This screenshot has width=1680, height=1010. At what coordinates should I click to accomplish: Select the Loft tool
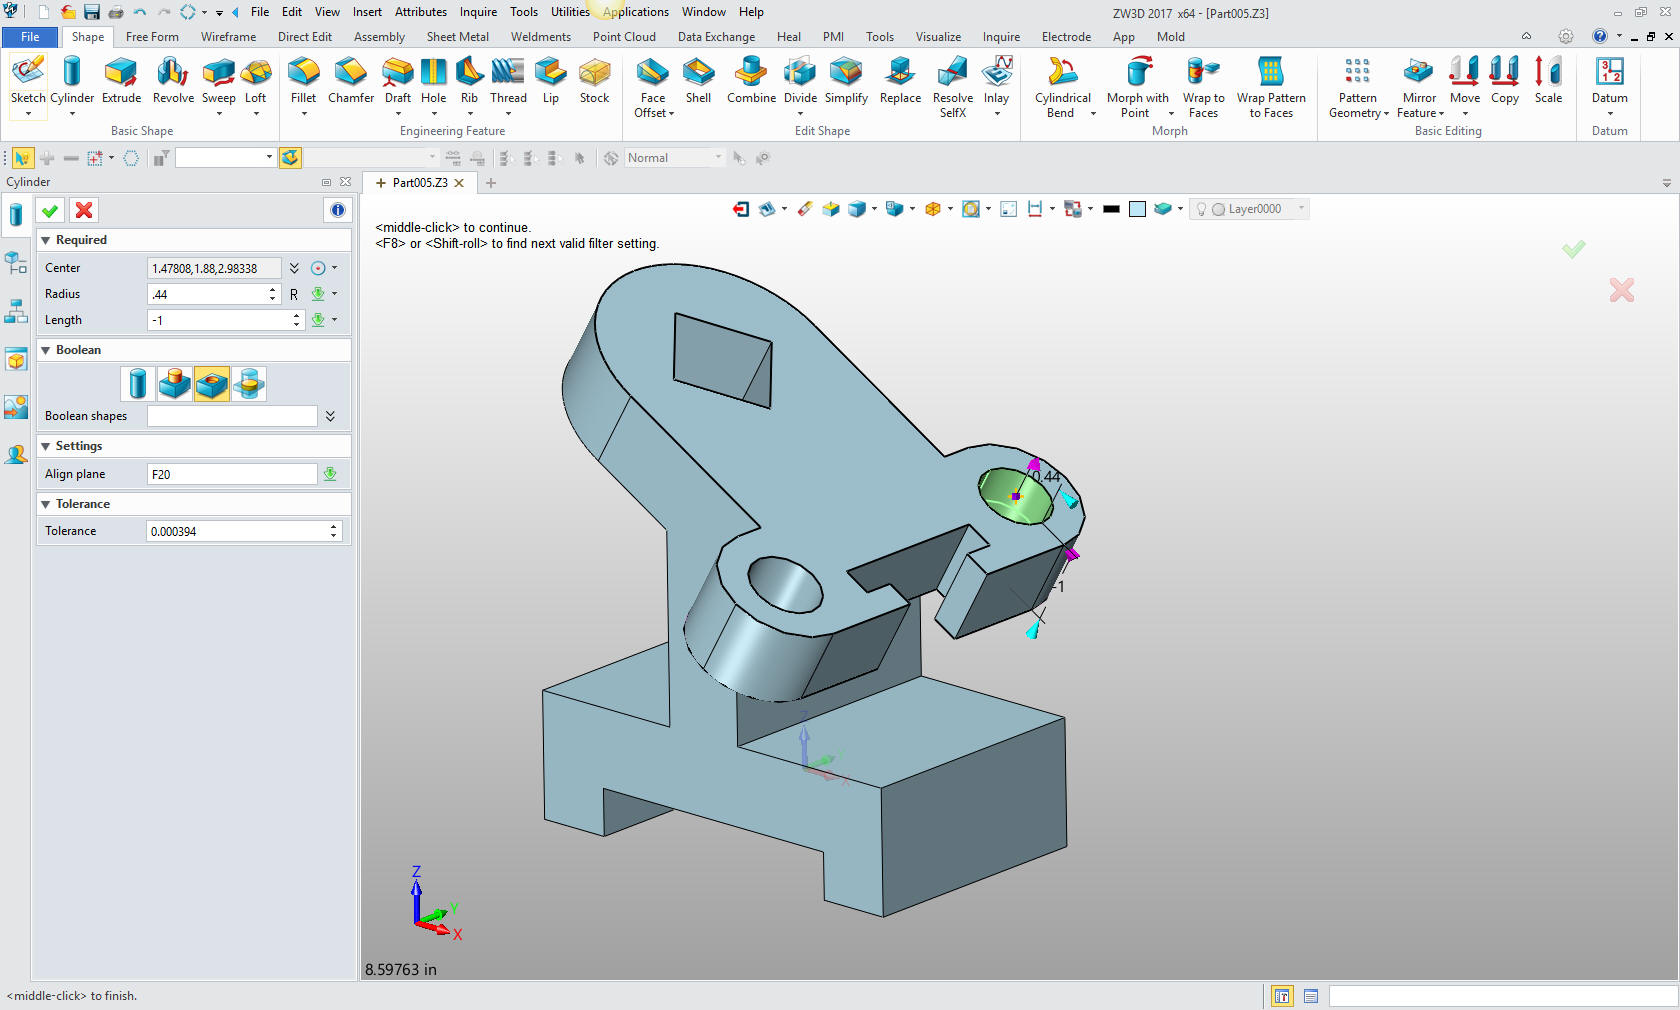click(256, 79)
